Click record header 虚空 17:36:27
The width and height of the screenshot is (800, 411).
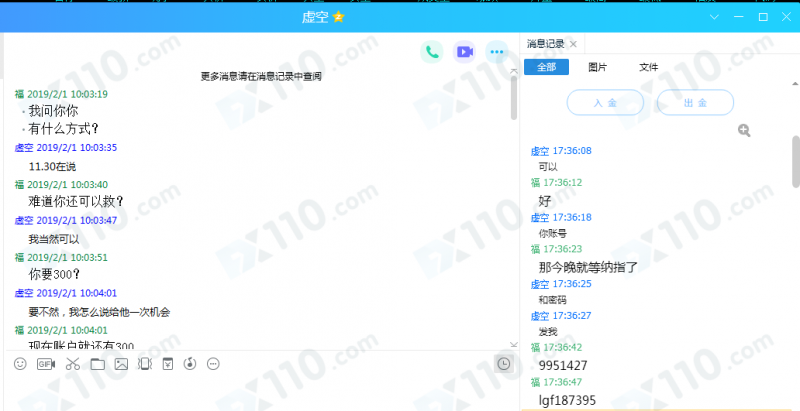point(561,316)
